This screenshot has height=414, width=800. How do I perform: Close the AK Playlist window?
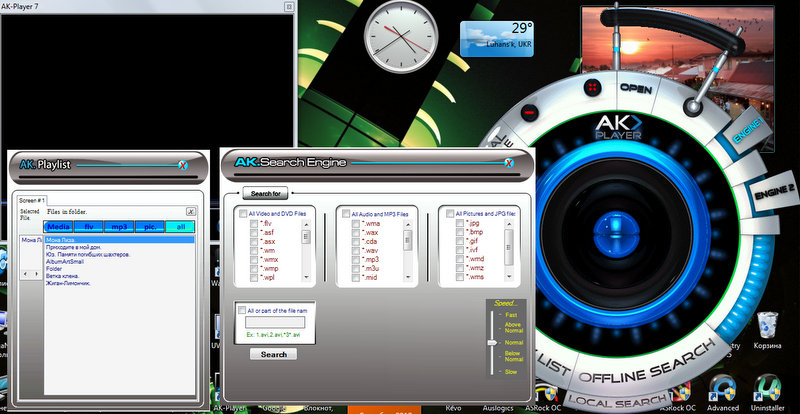pyautogui.click(x=183, y=165)
